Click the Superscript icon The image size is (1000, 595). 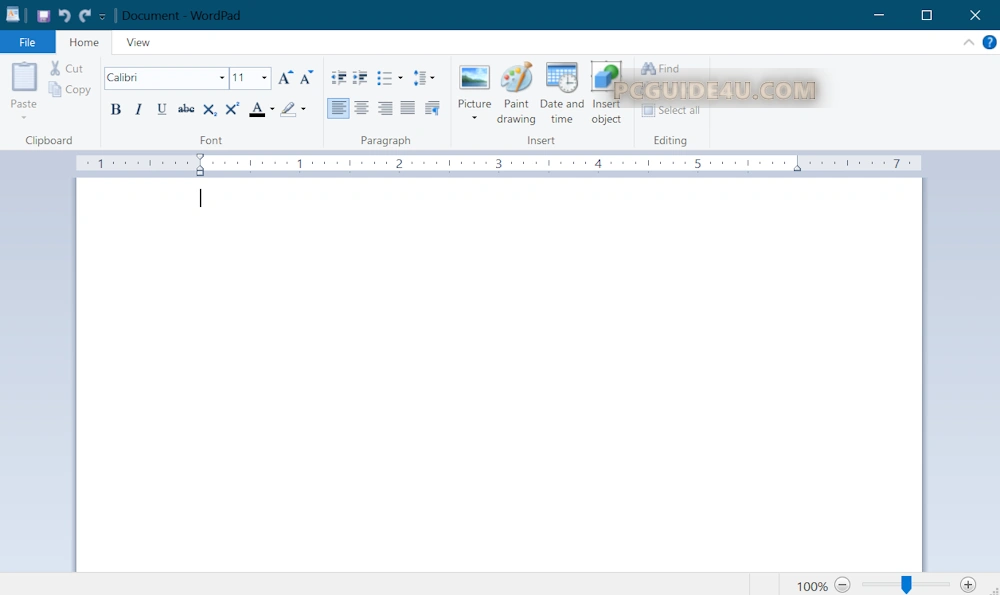(x=232, y=109)
